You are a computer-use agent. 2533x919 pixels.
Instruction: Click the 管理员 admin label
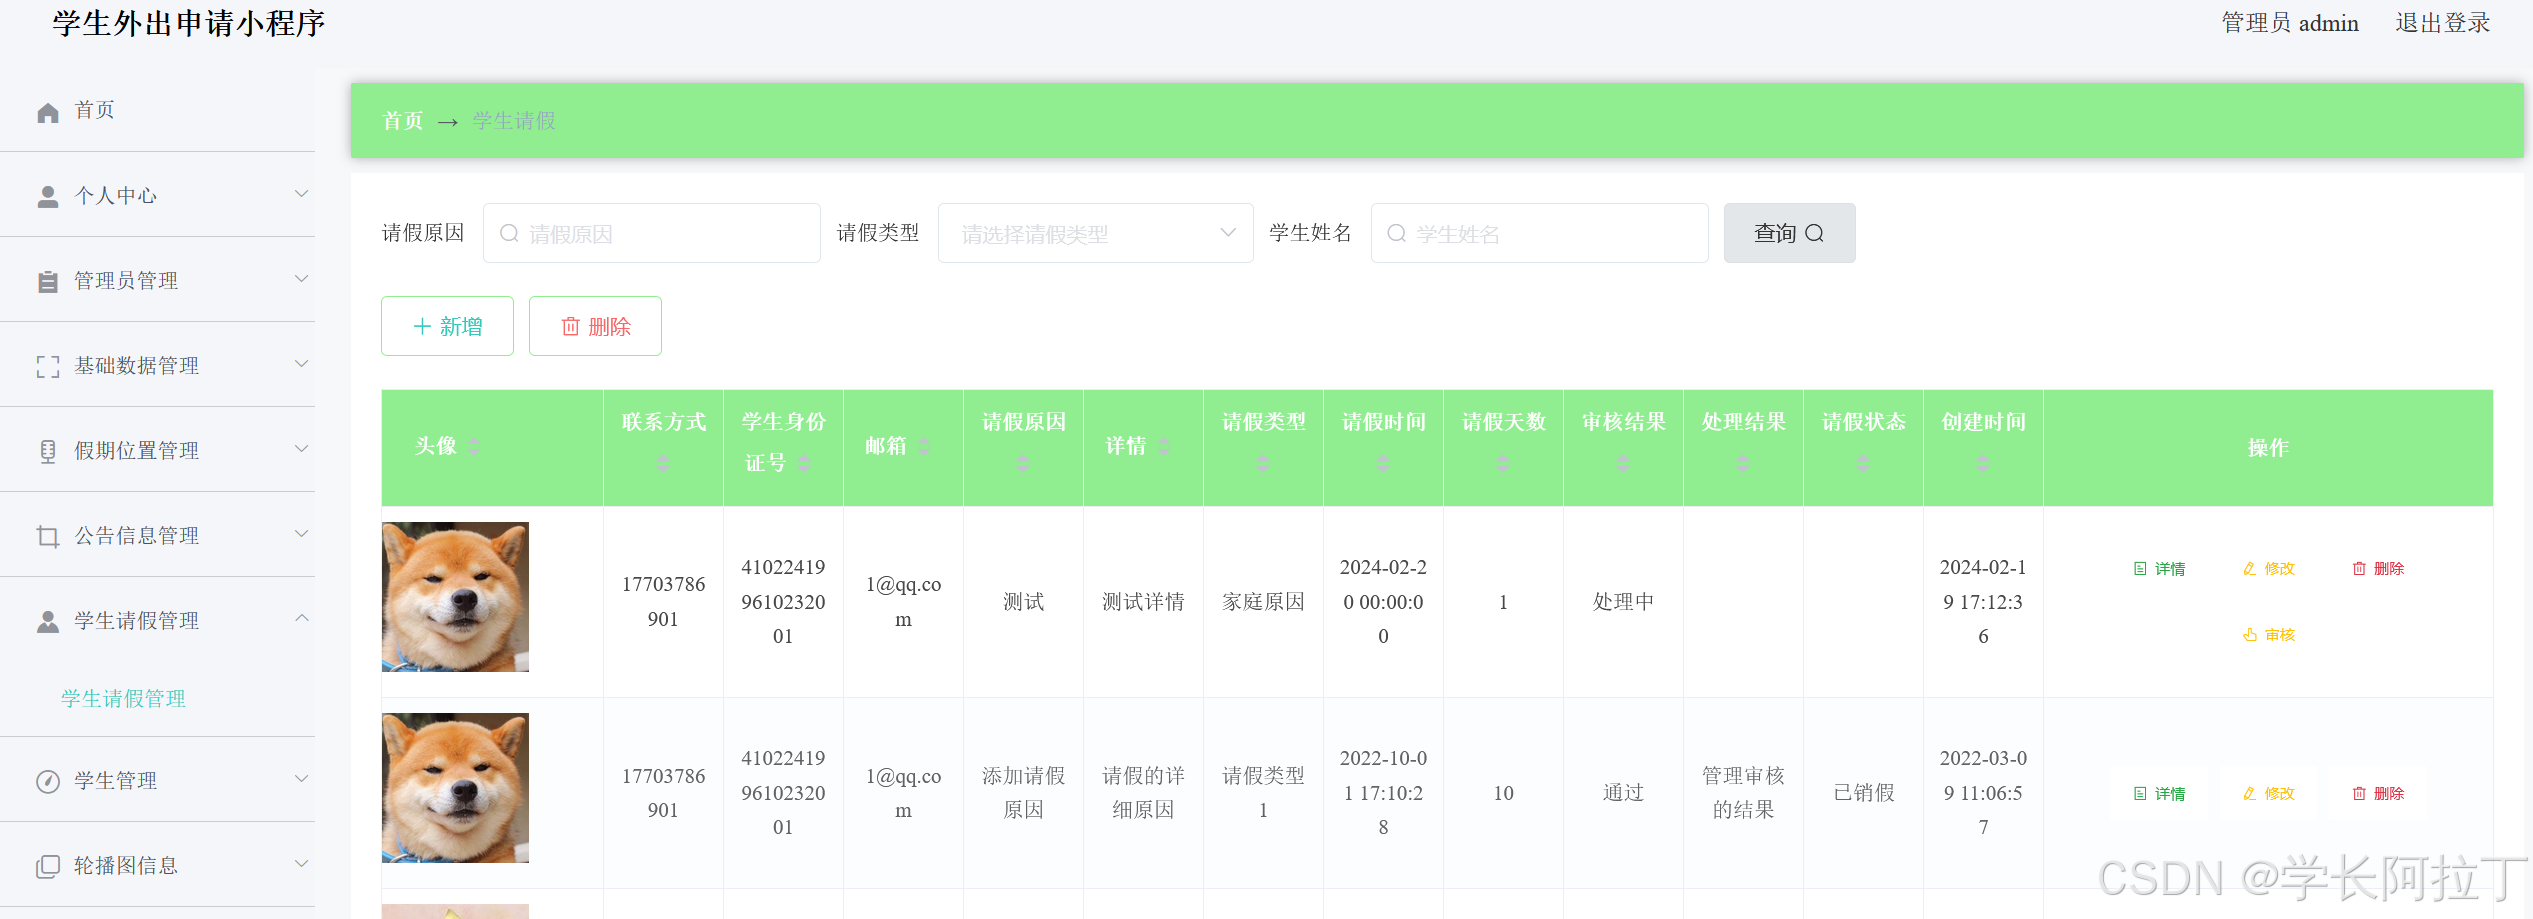click(2290, 23)
